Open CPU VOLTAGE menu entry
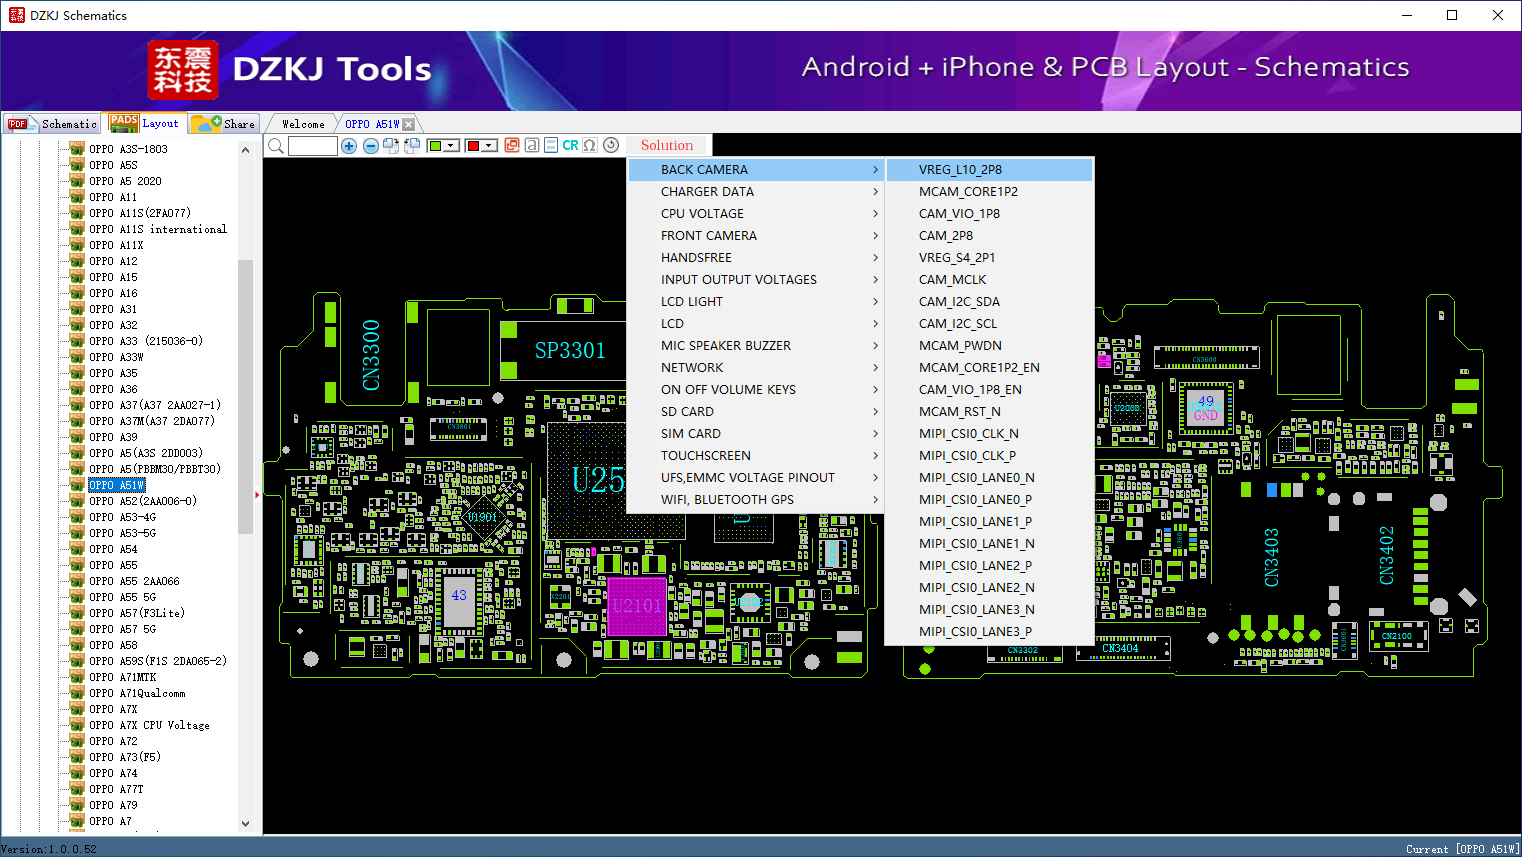Screen dimensions: 1522x857 click(755, 214)
